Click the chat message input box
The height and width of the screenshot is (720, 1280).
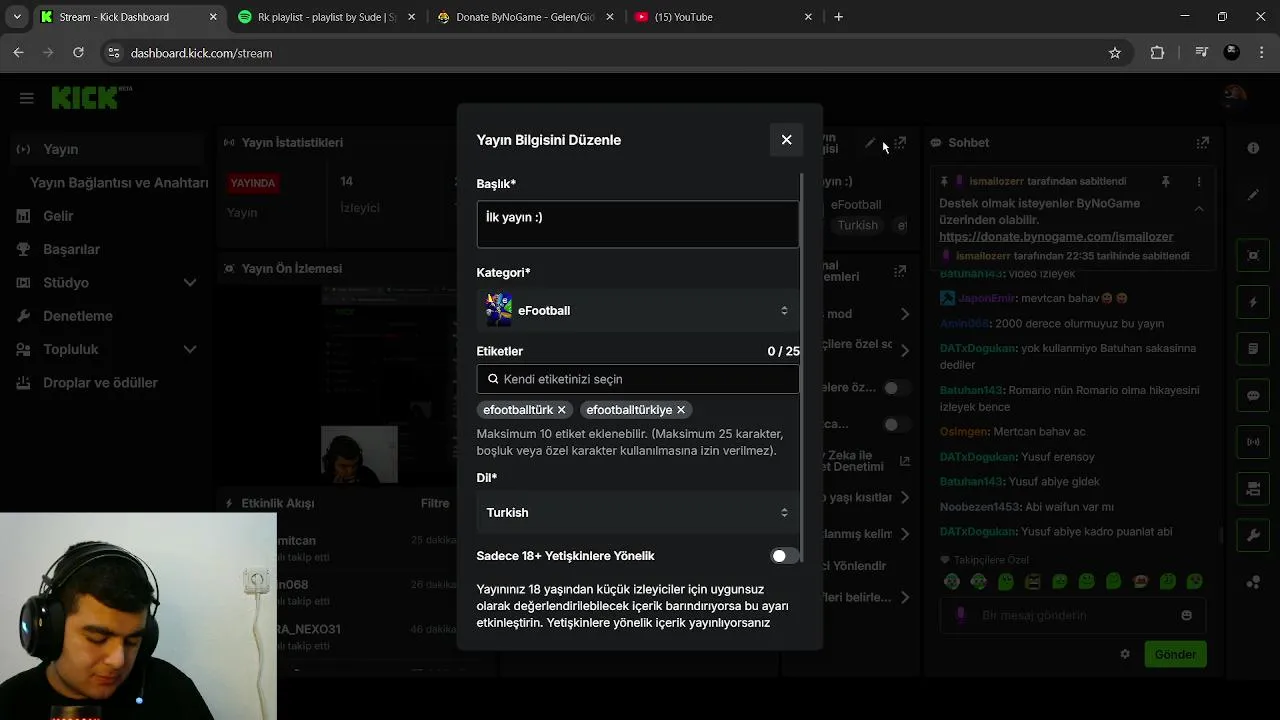(1073, 616)
